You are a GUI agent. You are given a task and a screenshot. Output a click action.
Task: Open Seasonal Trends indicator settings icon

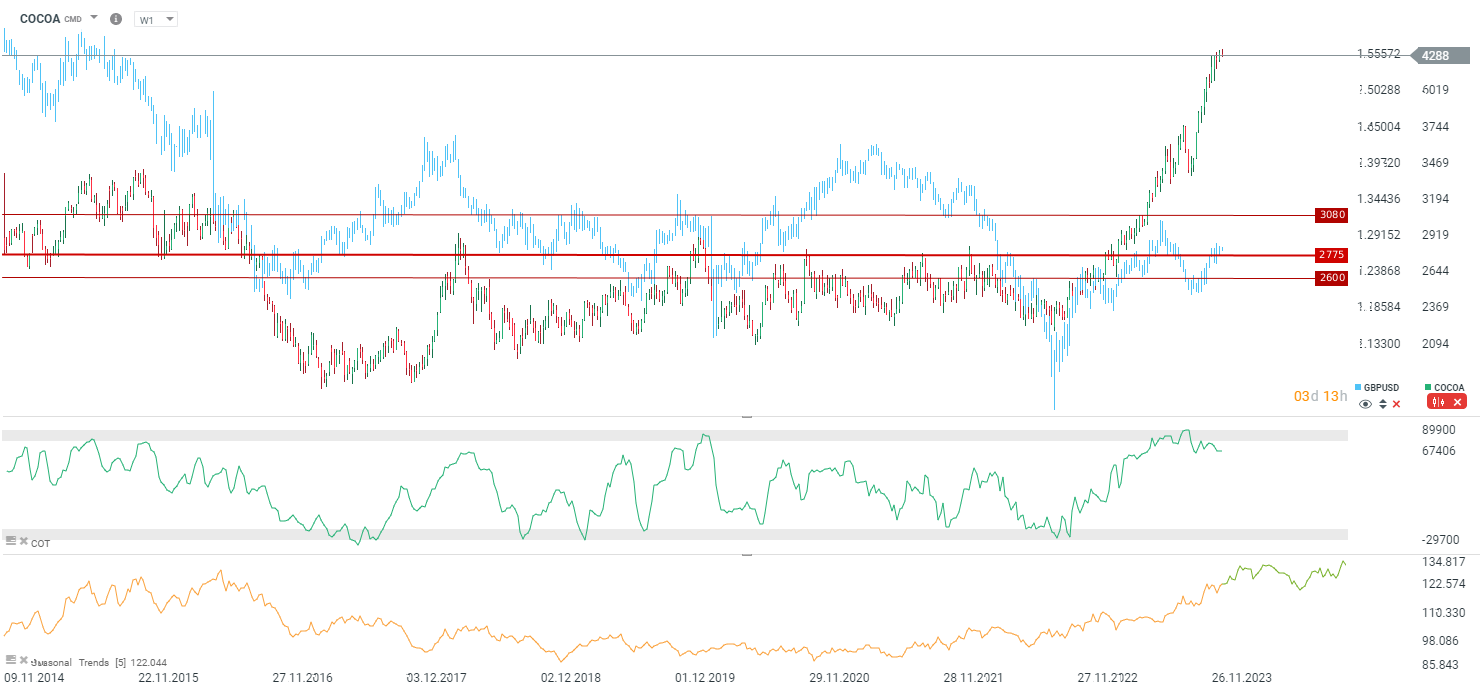11,660
